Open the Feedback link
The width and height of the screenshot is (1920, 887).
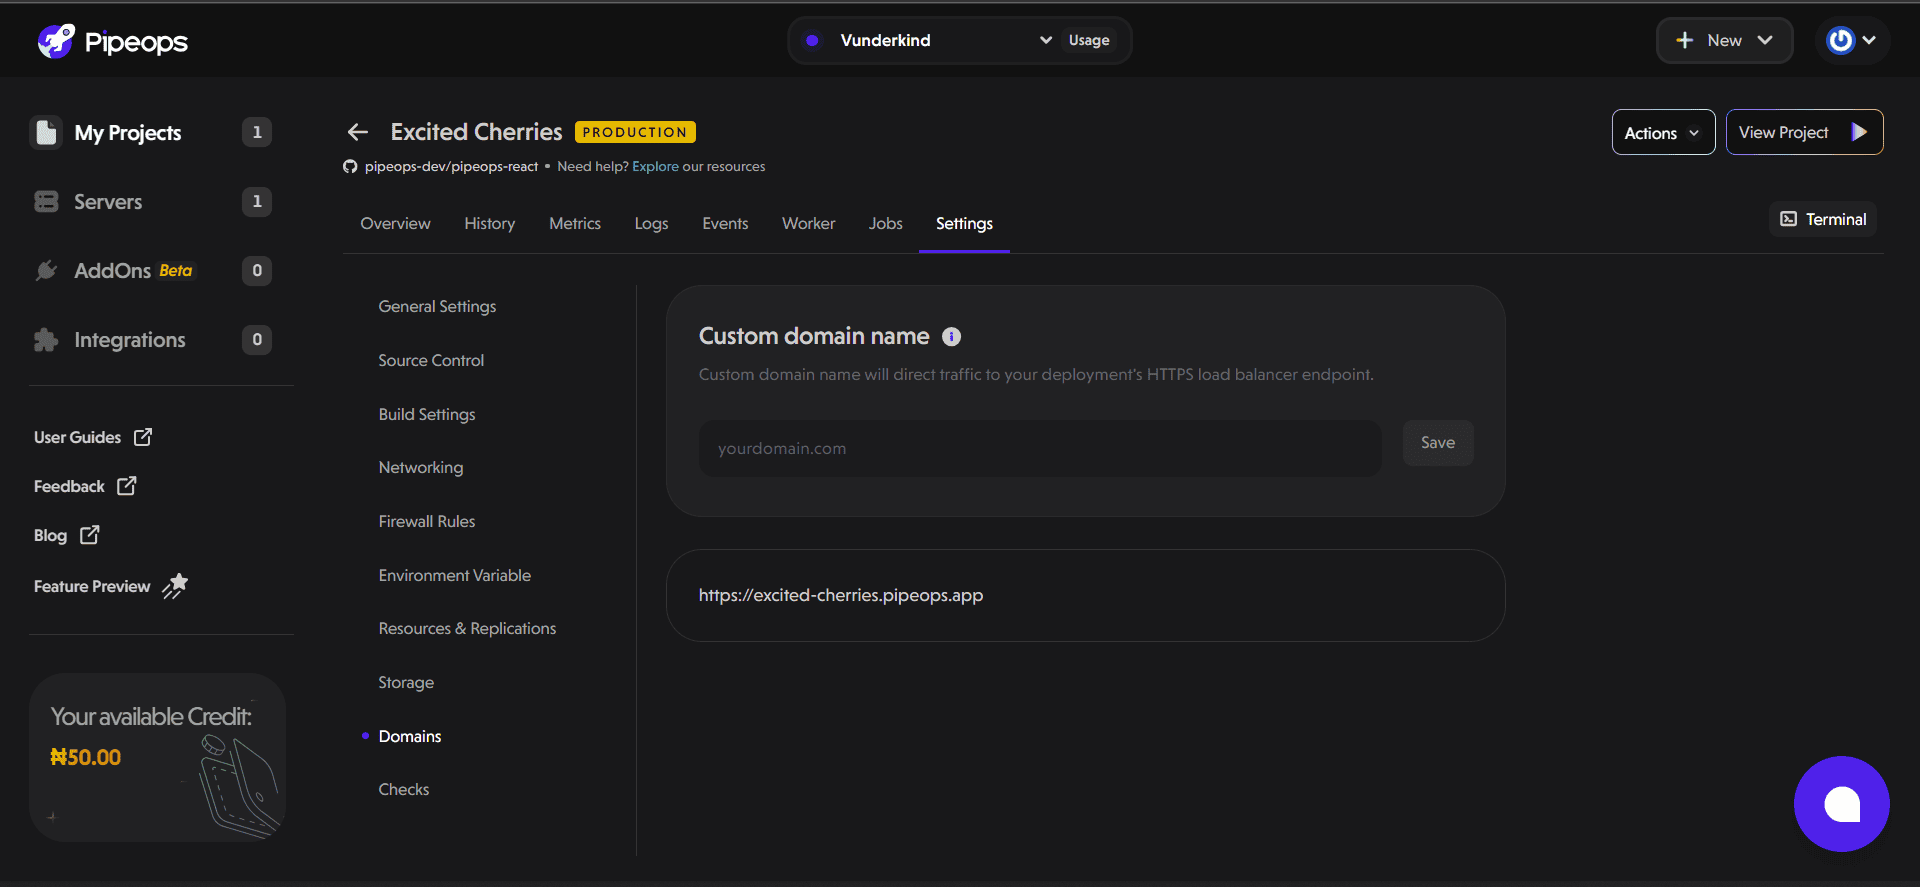[85, 486]
